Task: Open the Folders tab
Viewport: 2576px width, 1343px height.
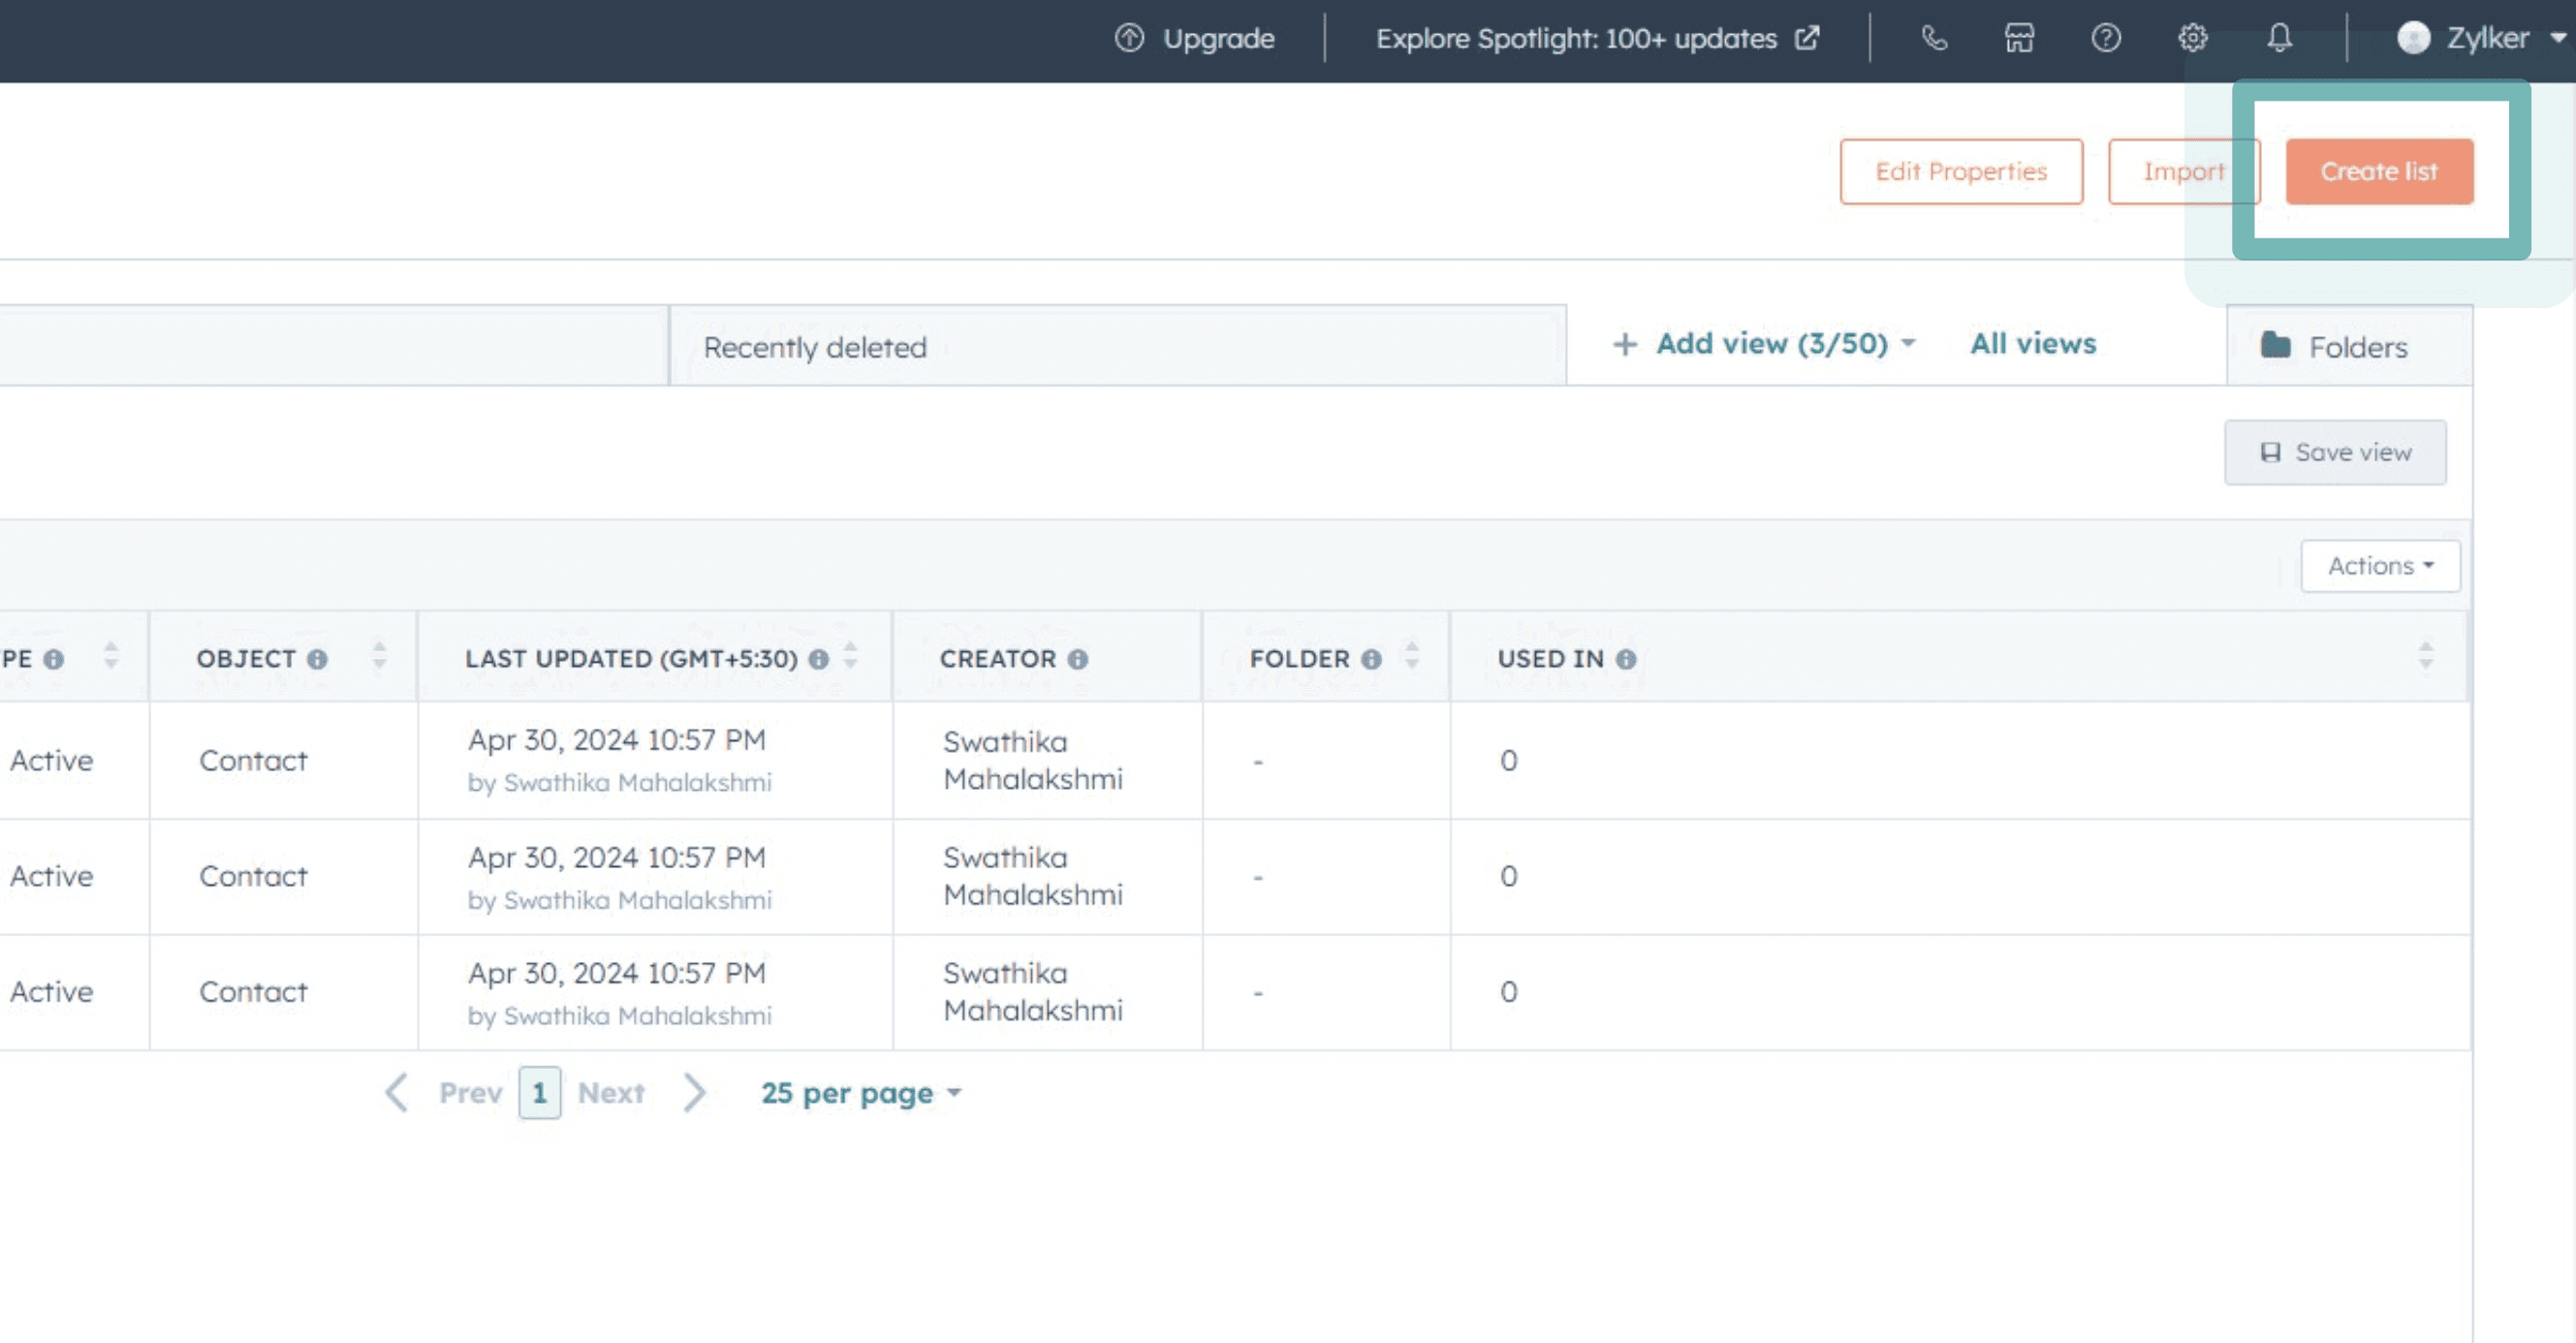Action: 2335,347
